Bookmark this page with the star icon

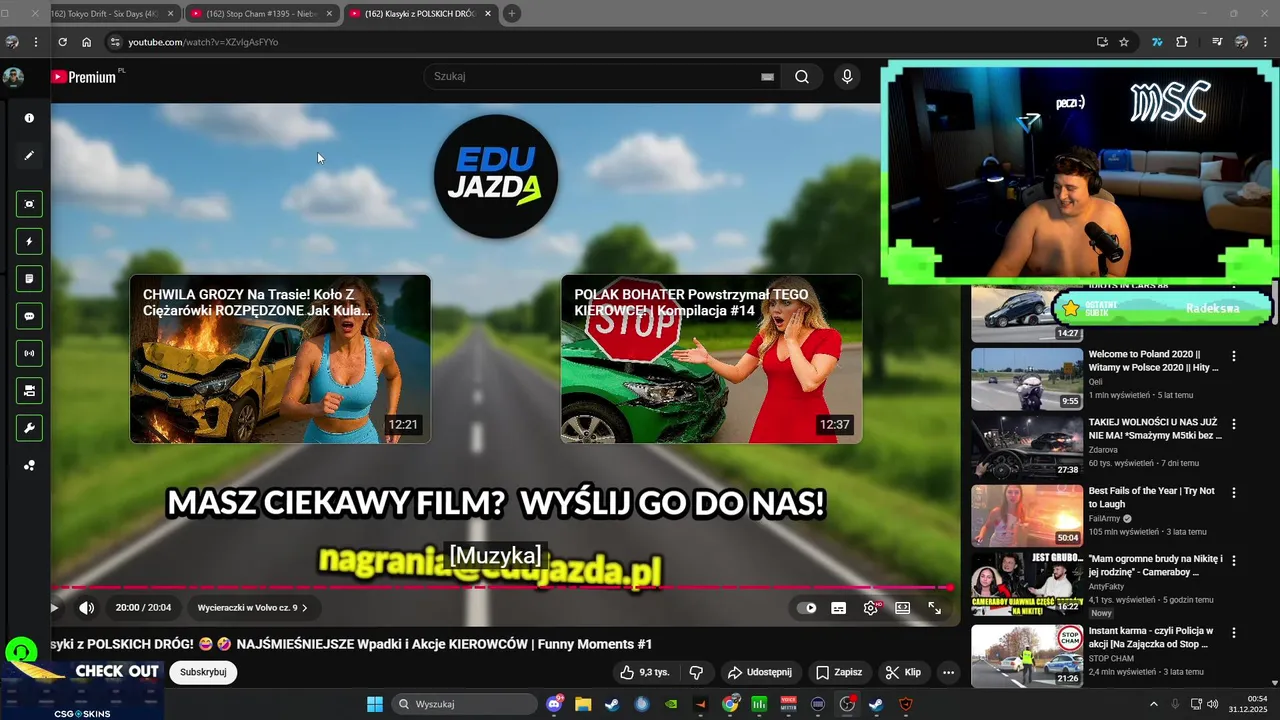[x=1124, y=42]
